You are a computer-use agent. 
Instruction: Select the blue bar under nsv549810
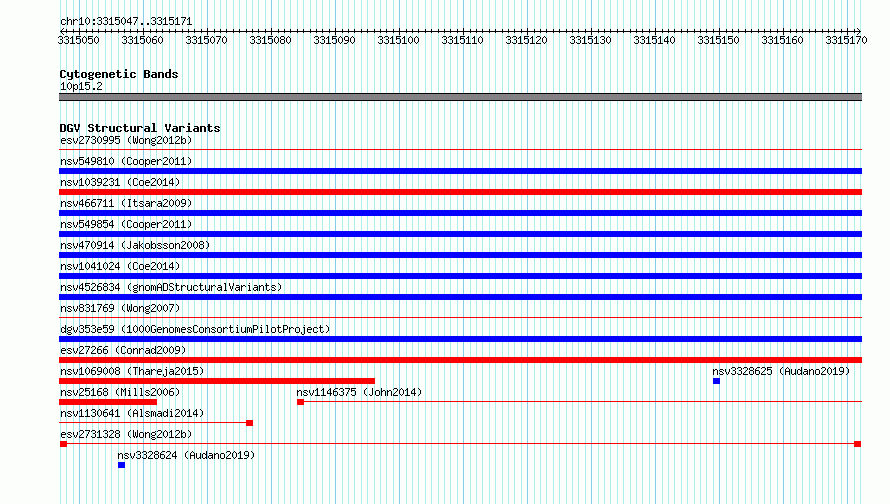[x=460, y=171]
